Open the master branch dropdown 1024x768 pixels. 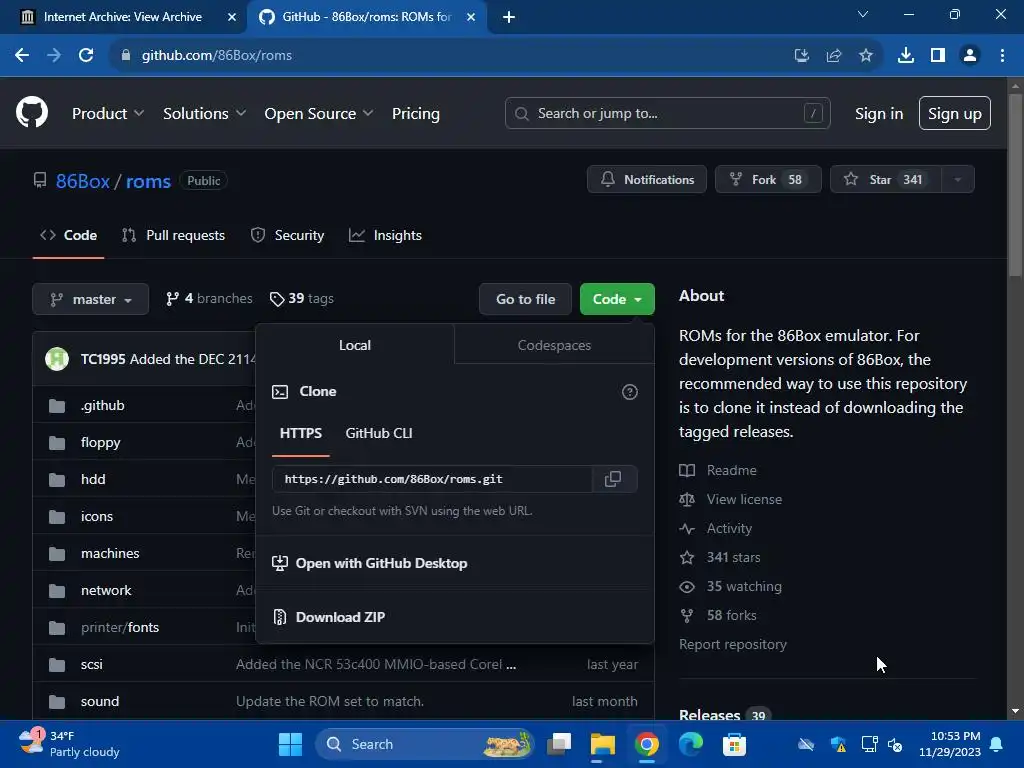coord(91,299)
